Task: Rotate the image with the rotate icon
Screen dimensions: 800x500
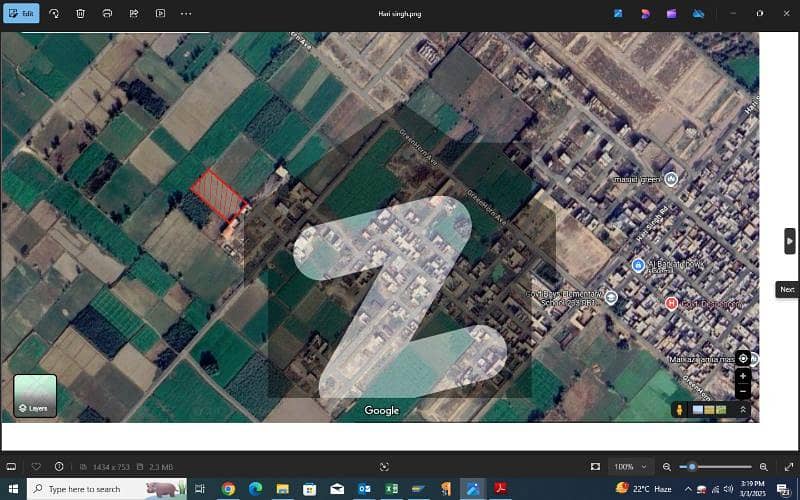Action: pyautogui.click(x=54, y=14)
